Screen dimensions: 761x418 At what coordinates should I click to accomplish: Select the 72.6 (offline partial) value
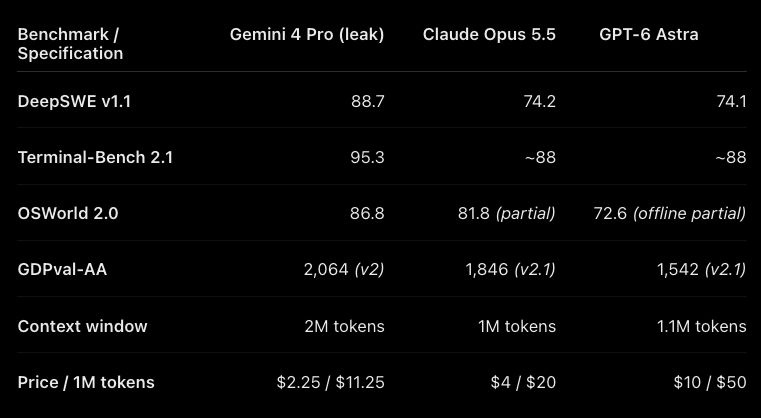click(670, 214)
